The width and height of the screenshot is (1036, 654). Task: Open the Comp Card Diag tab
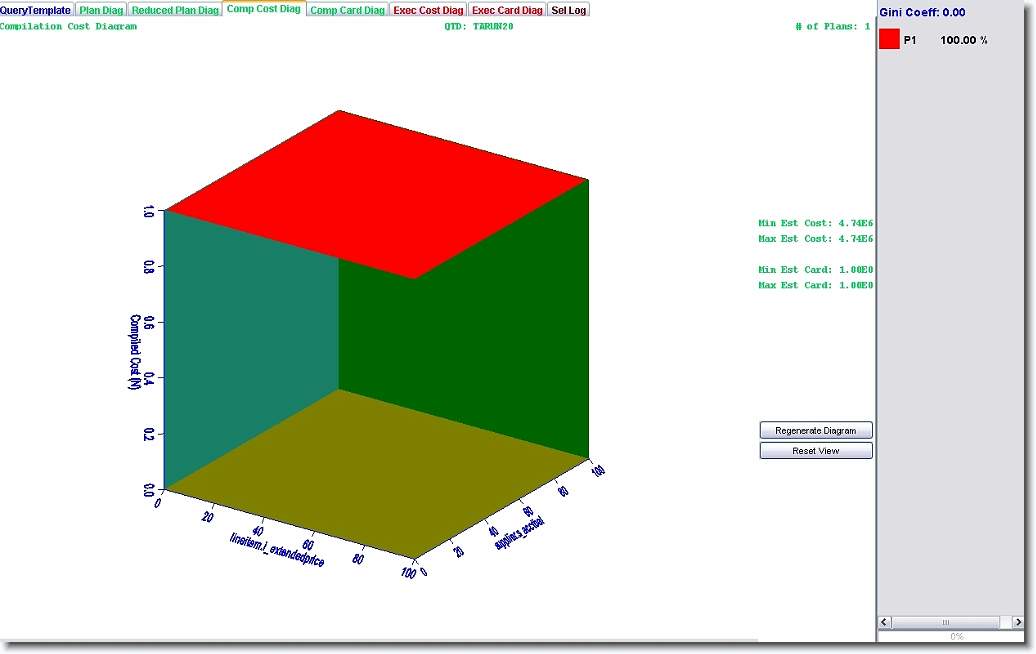tap(347, 10)
